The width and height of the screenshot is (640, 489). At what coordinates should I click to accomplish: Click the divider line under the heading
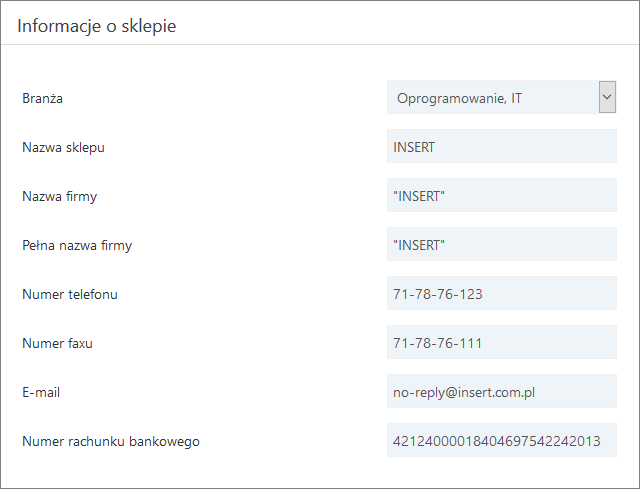coord(320,44)
